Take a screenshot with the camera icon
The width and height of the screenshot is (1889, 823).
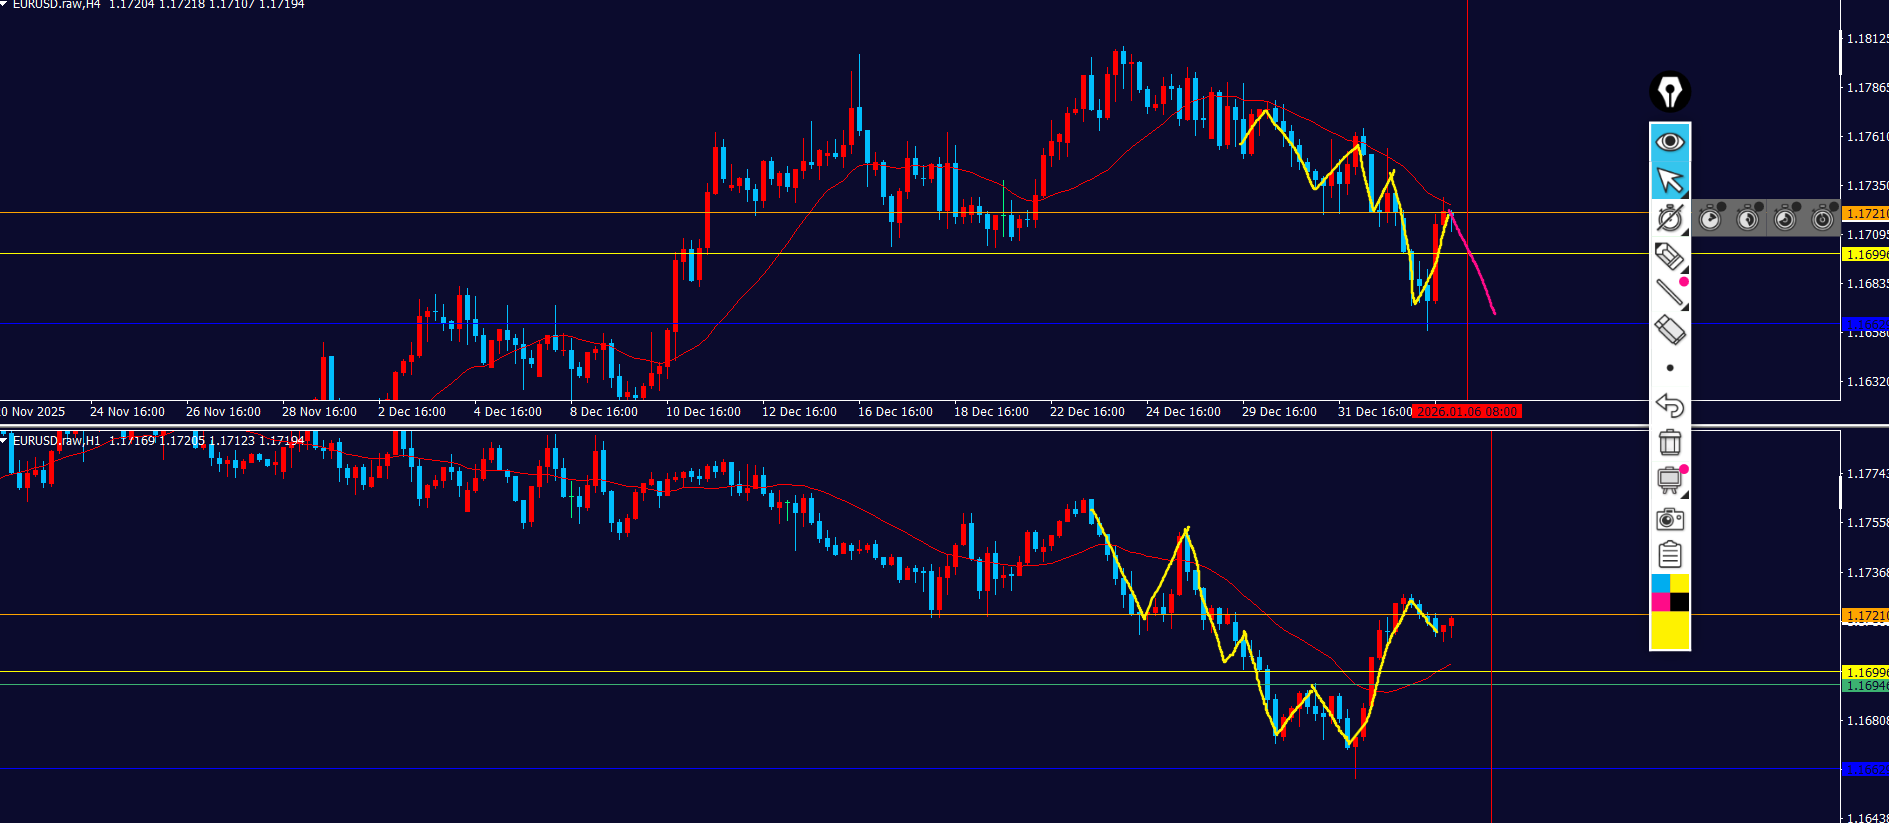click(x=1669, y=519)
